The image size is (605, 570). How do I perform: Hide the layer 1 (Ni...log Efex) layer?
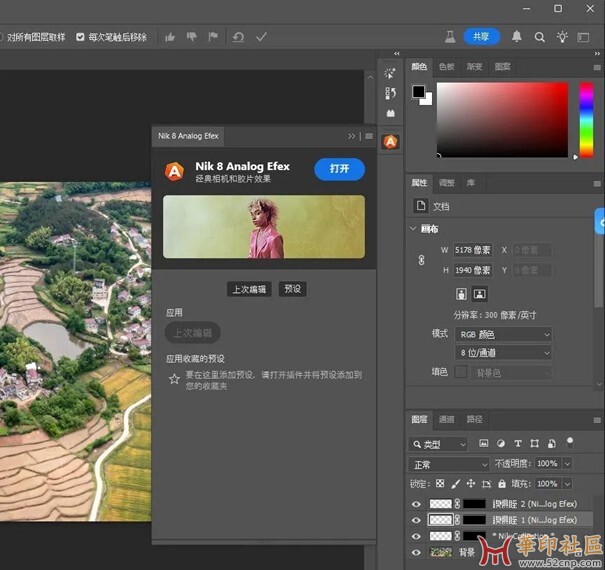tap(416, 520)
